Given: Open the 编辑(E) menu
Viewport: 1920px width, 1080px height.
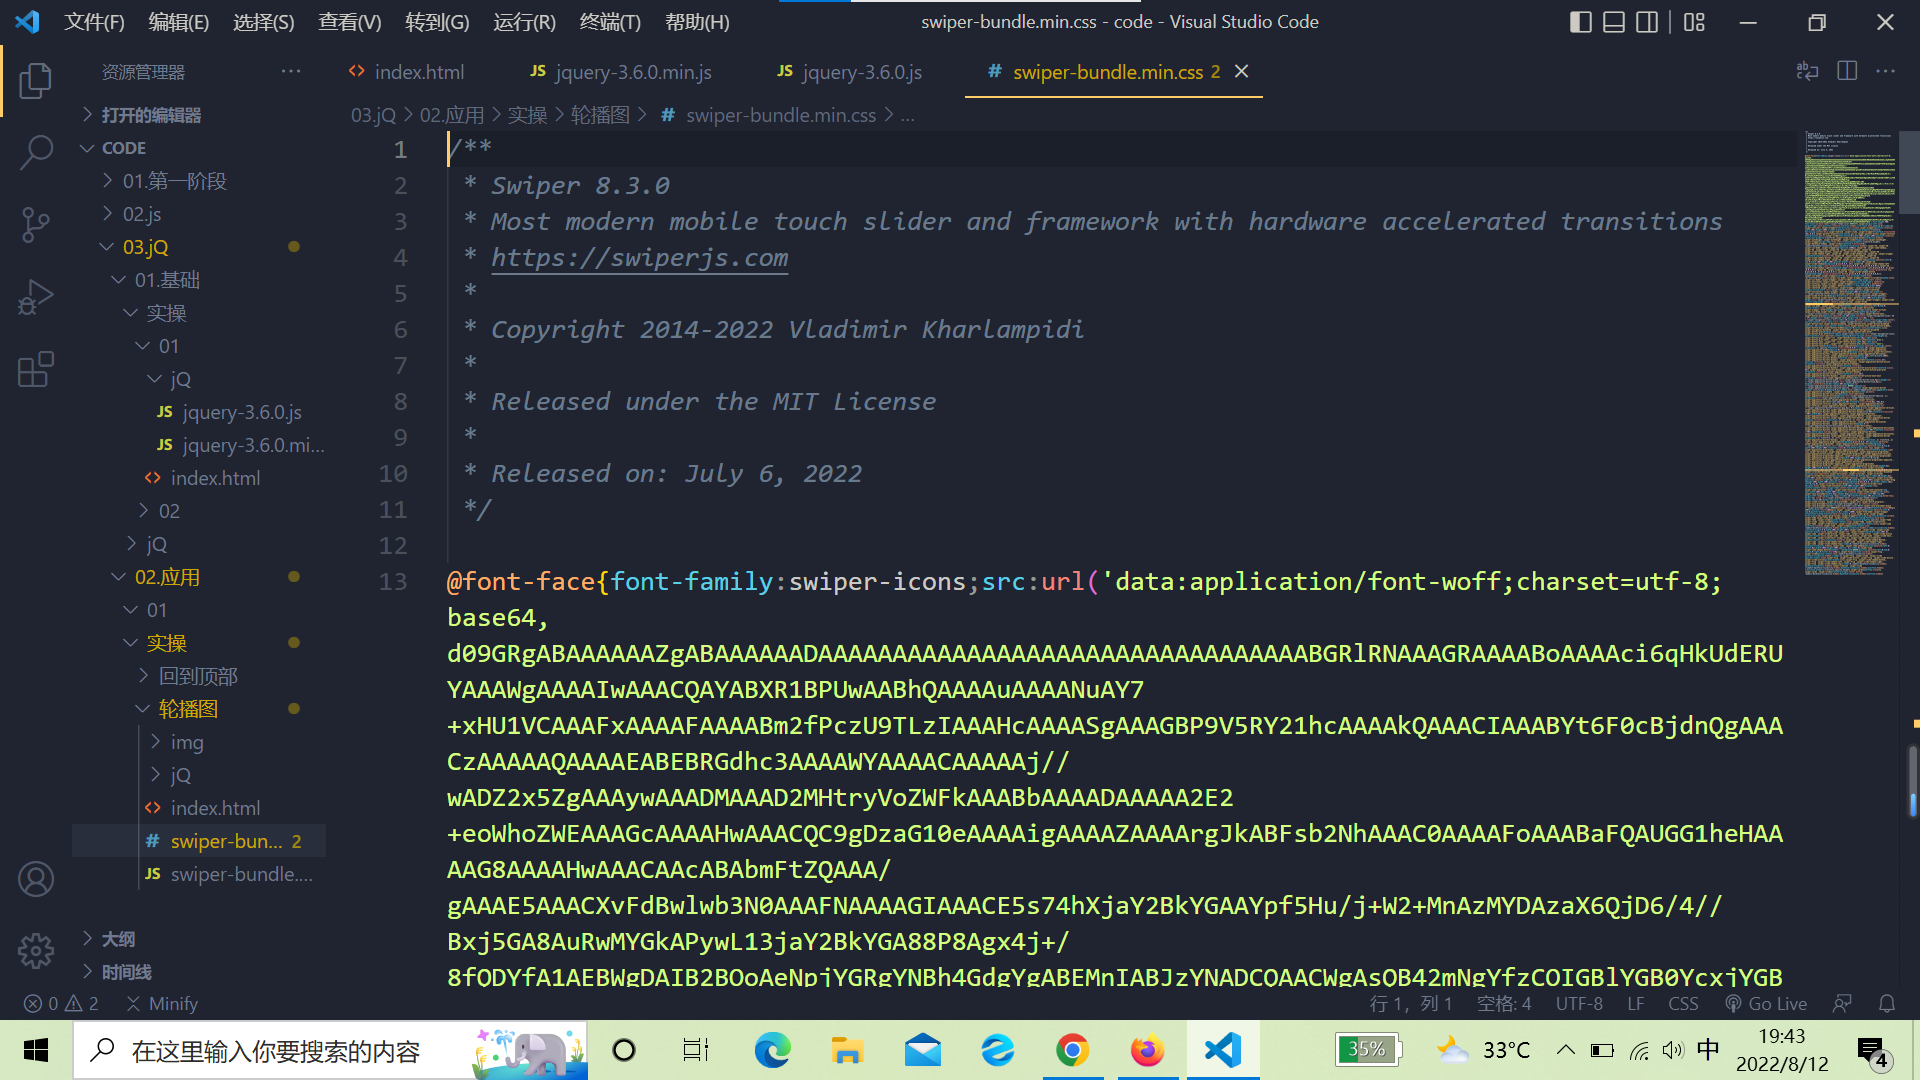Looking at the screenshot, I should [179, 22].
